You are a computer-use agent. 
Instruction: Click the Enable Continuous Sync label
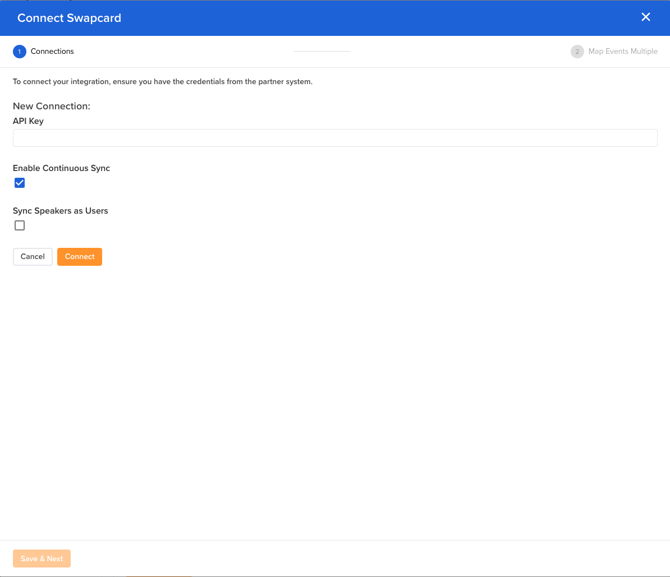pos(62,168)
